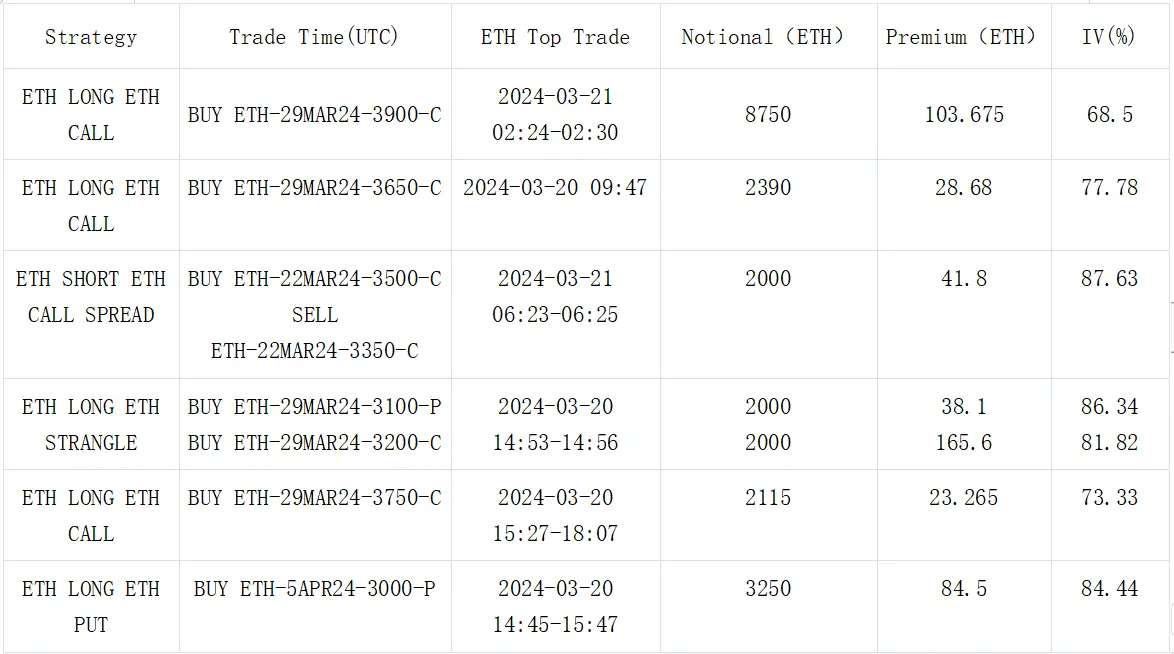The image size is (1174, 654).
Task: Select the 2024-03-20 09:47 time cell
Action: point(555,188)
